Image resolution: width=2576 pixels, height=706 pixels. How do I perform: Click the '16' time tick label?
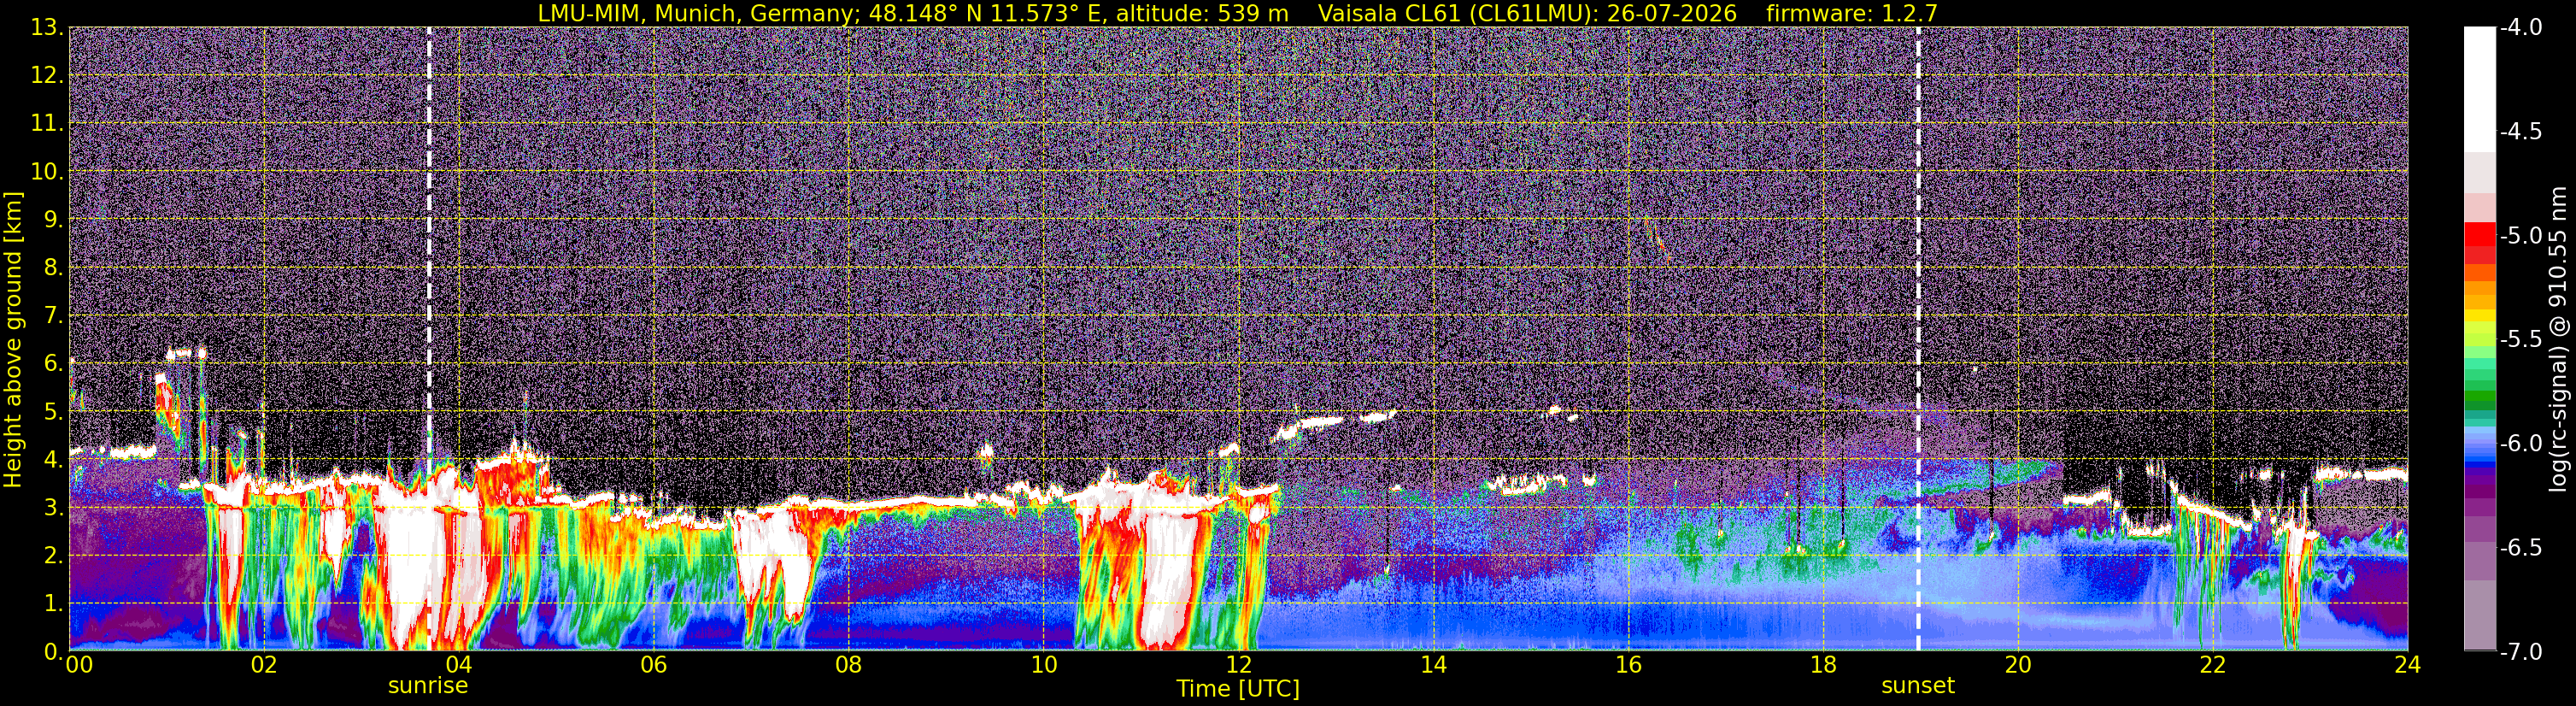pyautogui.click(x=1628, y=664)
